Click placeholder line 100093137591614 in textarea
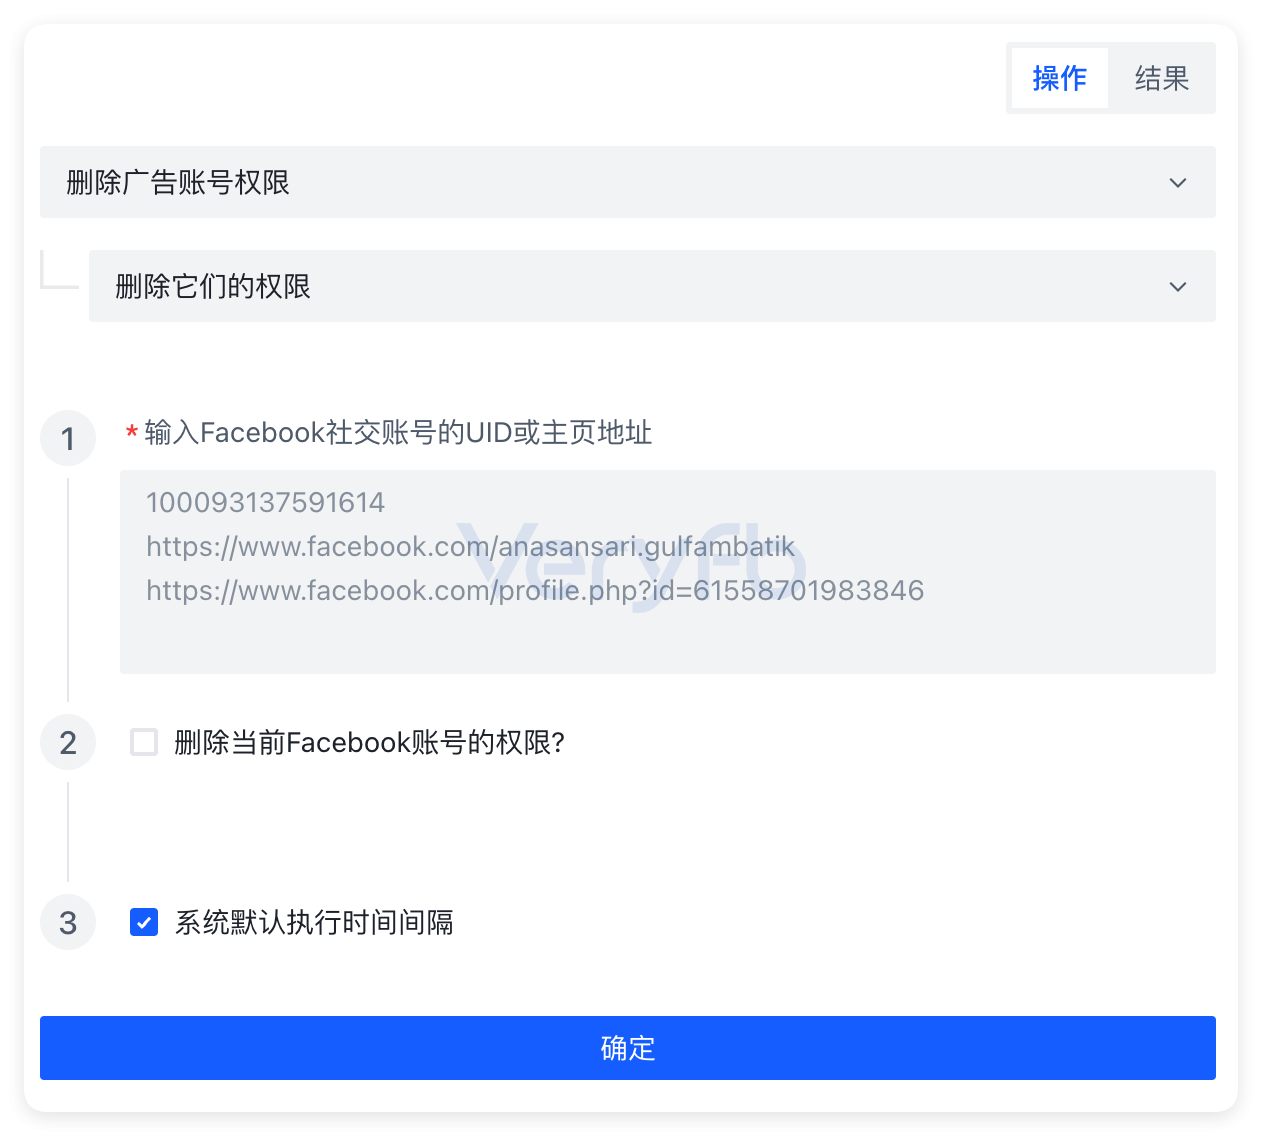1262x1136 pixels. 265,502
